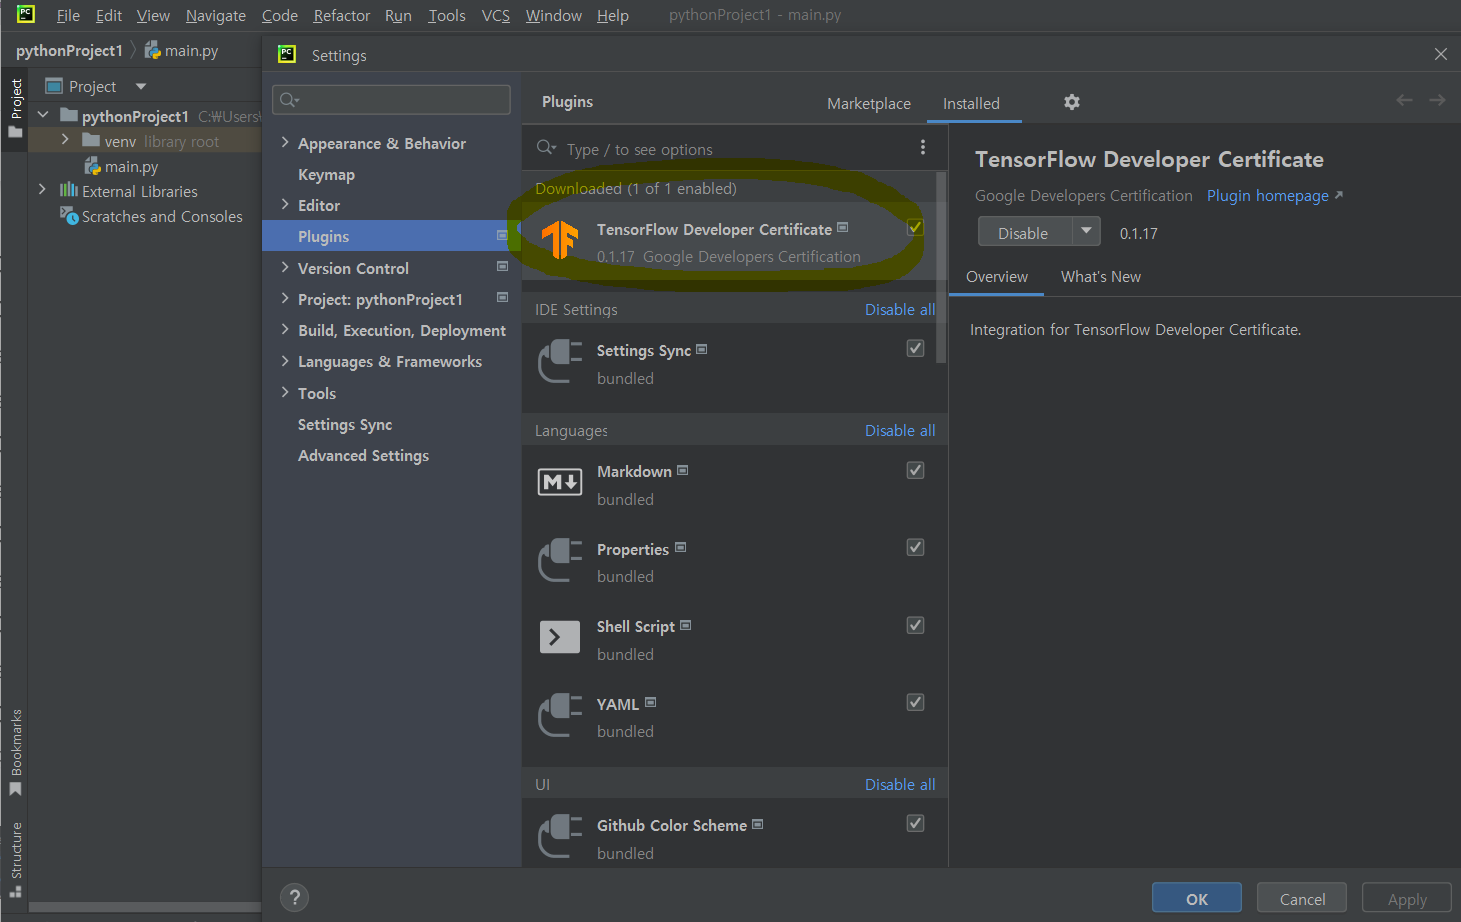Click the Project view mode icon
The height and width of the screenshot is (922, 1461).
[x=55, y=86]
